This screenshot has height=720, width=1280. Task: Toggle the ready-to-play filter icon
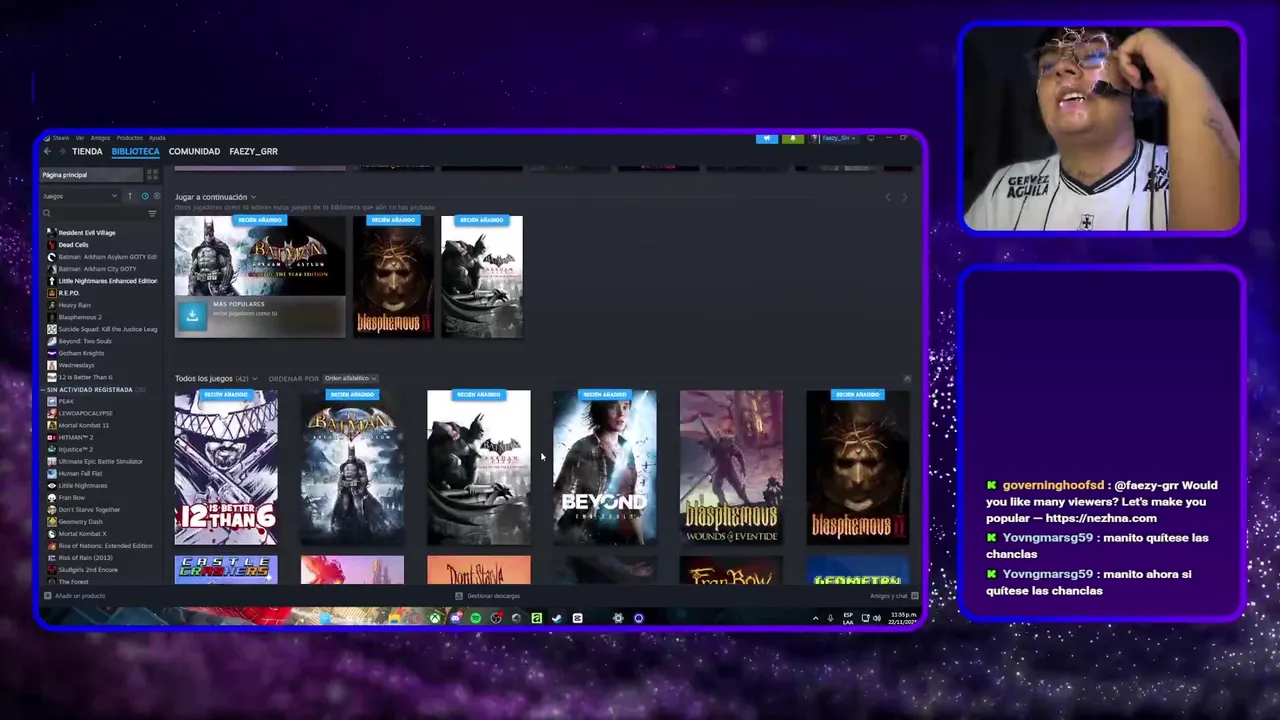pos(155,196)
